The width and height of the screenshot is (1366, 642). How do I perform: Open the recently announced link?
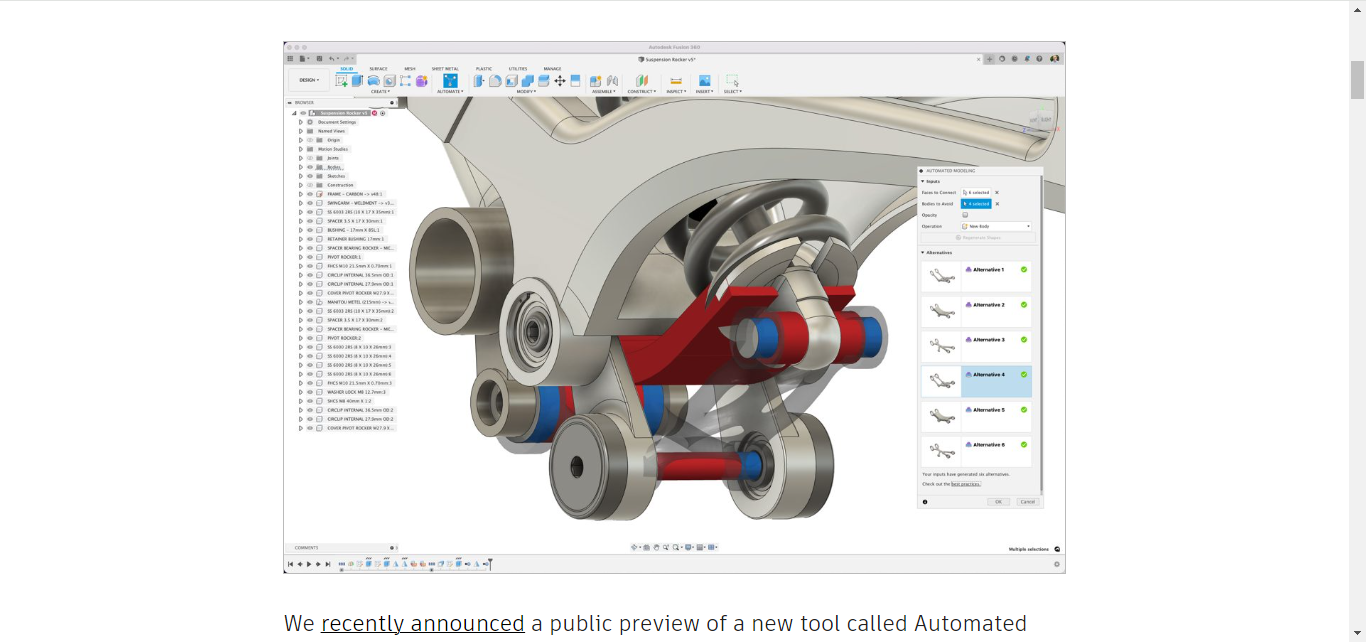coord(422,622)
